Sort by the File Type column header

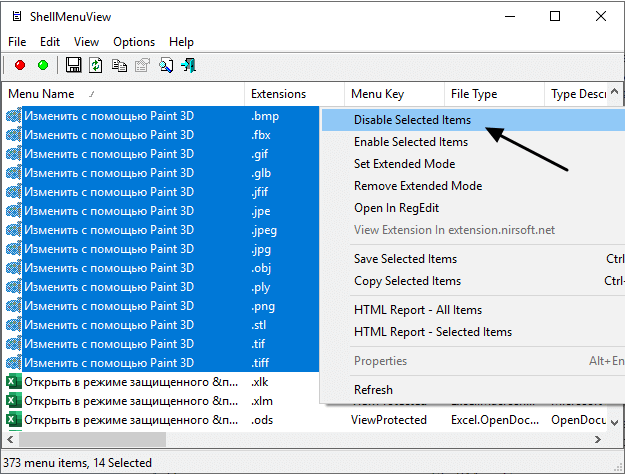tap(495, 94)
